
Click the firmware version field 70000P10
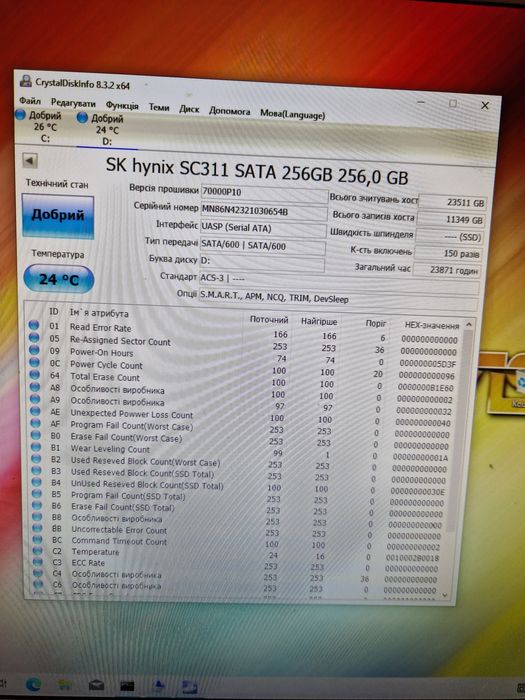264,194
